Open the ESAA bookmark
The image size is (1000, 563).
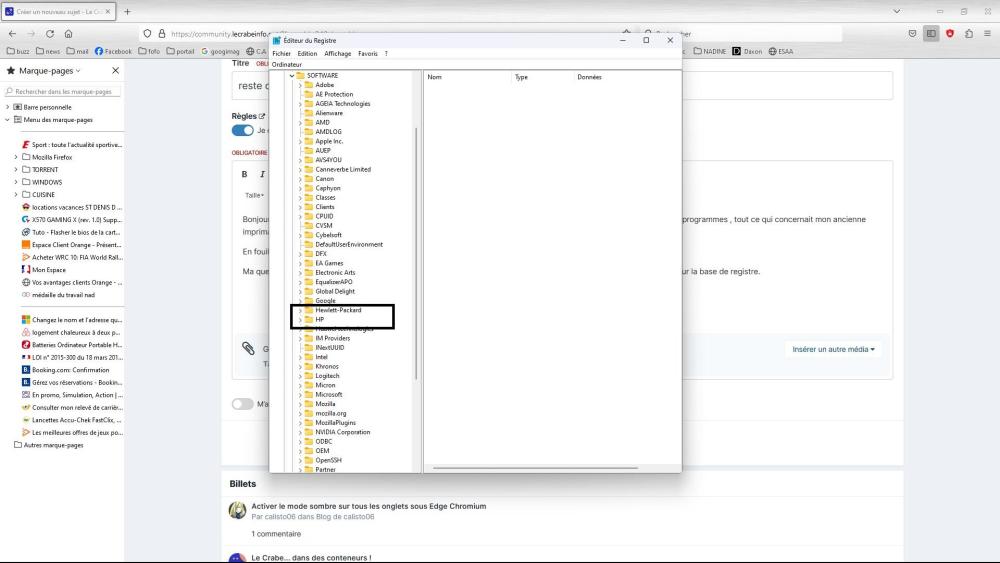pos(781,51)
